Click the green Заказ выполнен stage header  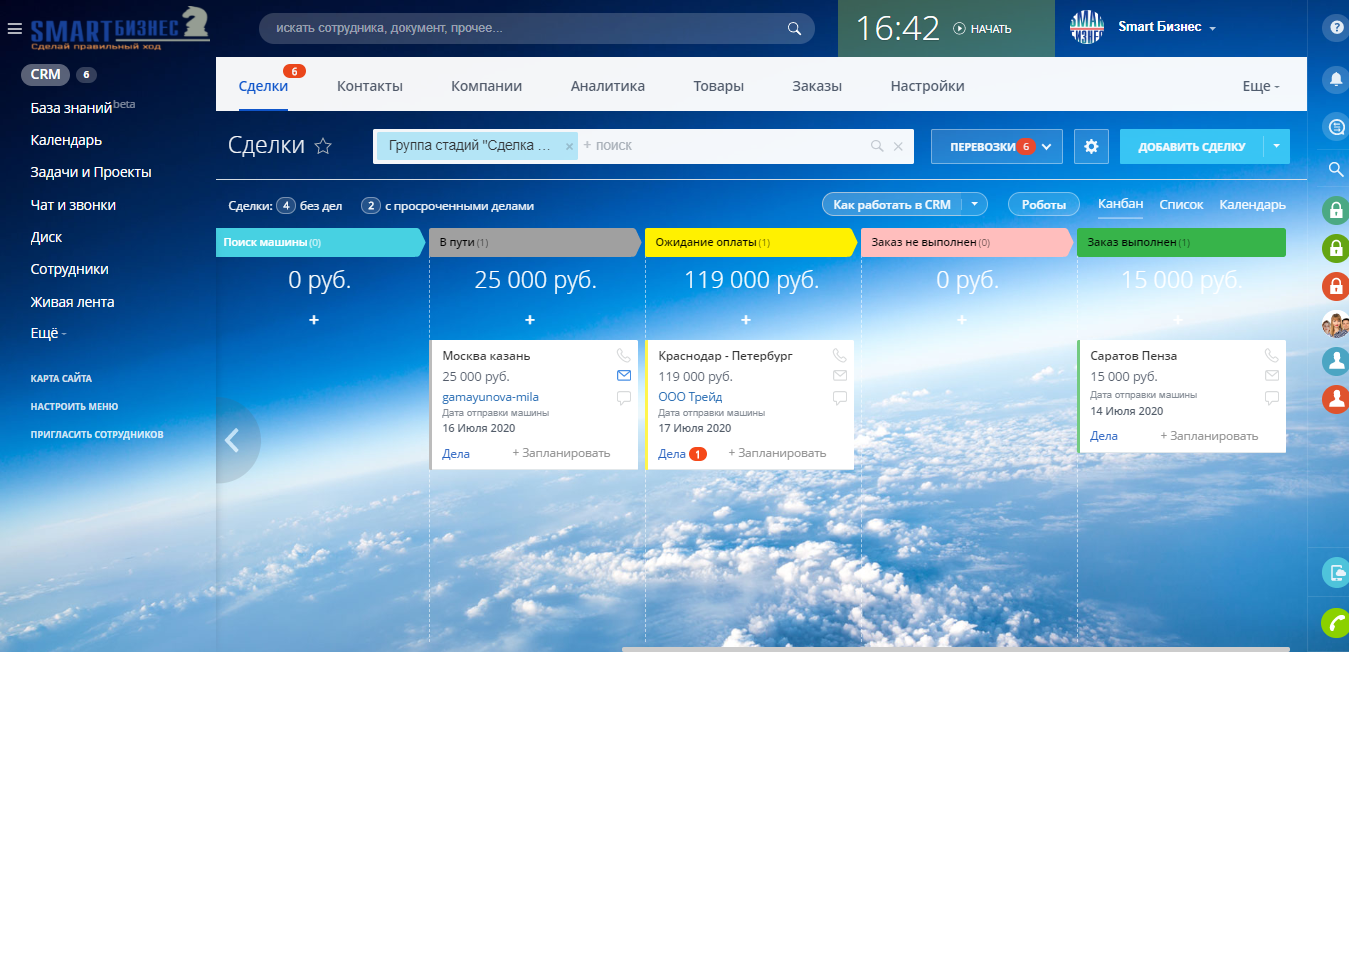tap(1181, 242)
